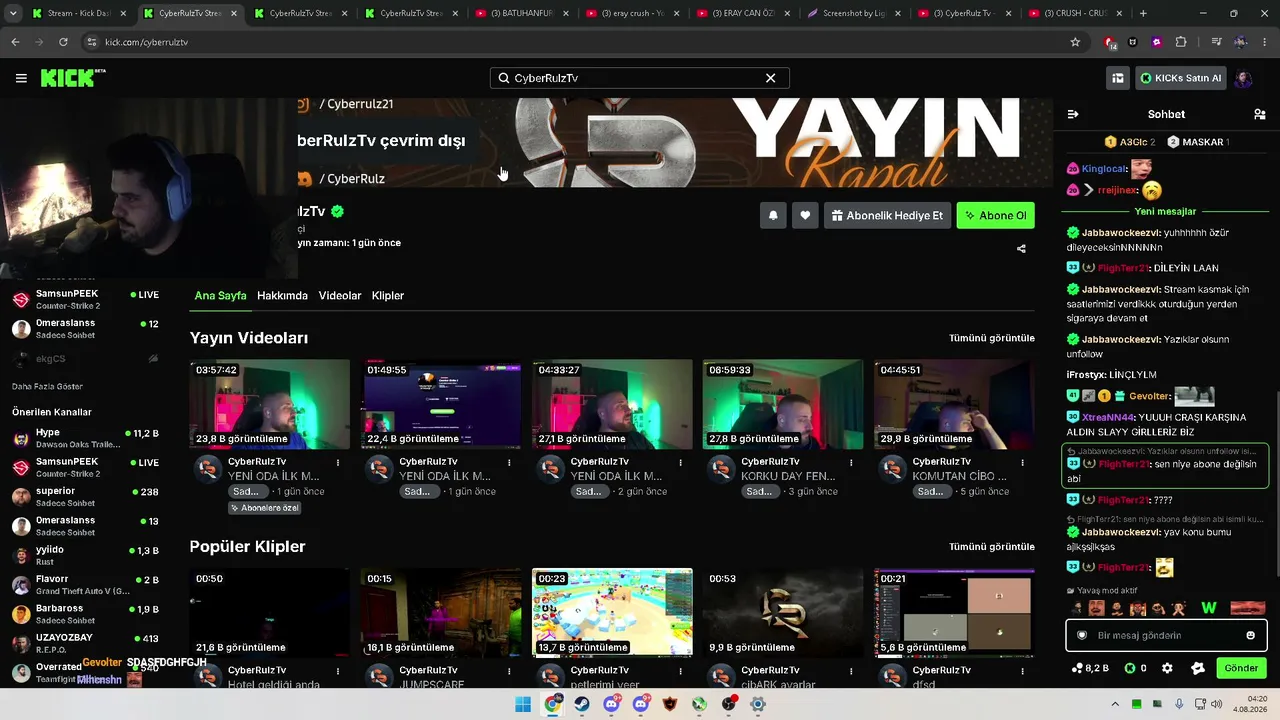The height and width of the screenshot is (720, 1280).
Task: Toggle channel notifications bell
Action: 773,215
